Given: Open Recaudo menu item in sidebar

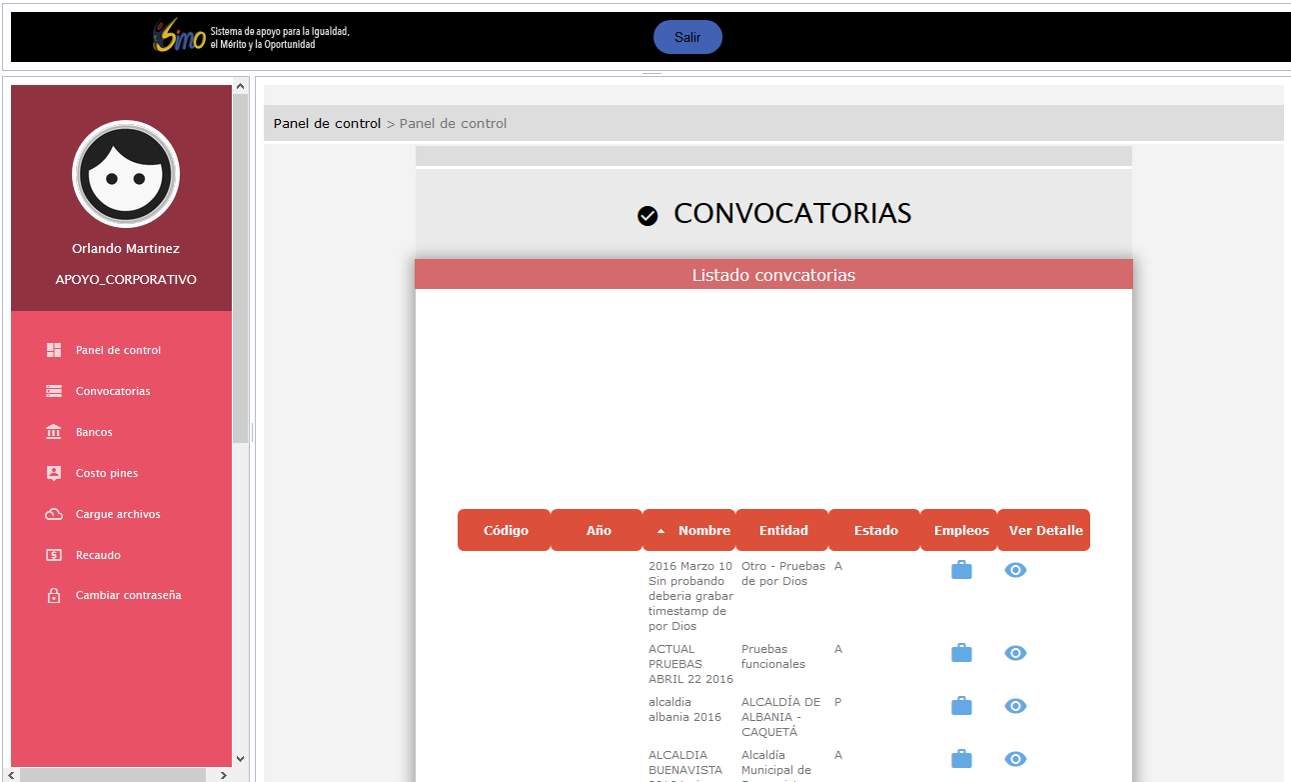Looking at the screenshot, I should (98, 555).
